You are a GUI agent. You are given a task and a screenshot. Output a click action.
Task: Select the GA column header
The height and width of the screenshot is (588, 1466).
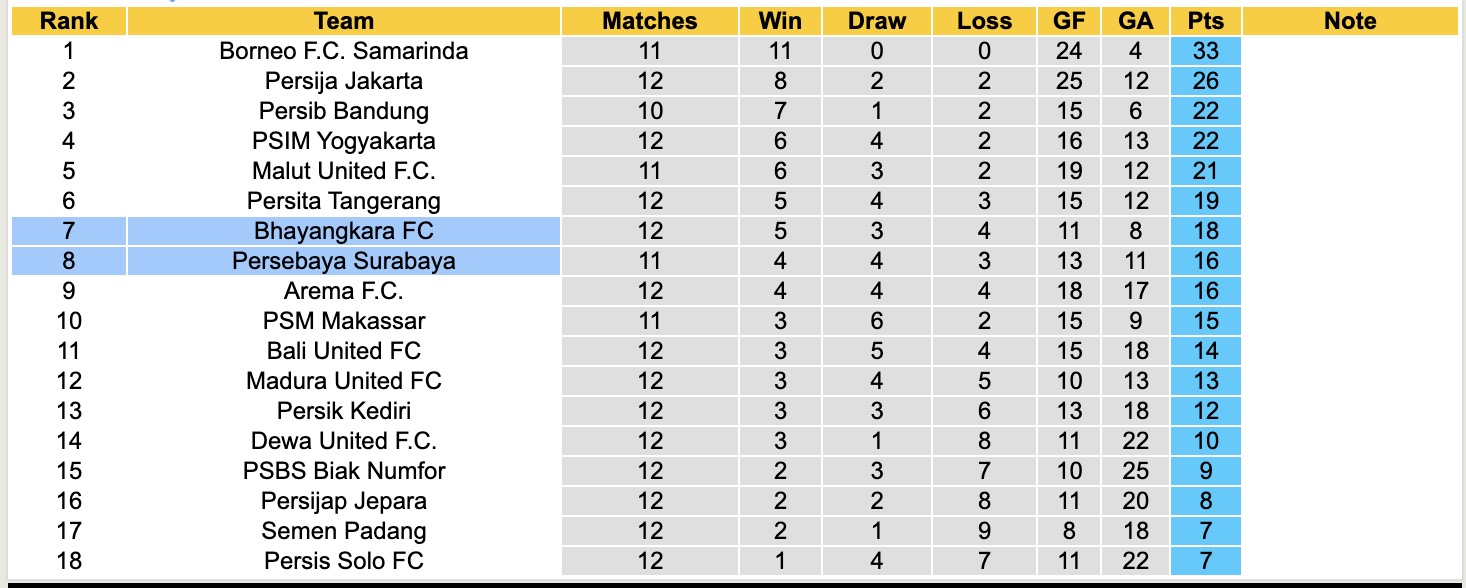click(x=1136, y=21)
